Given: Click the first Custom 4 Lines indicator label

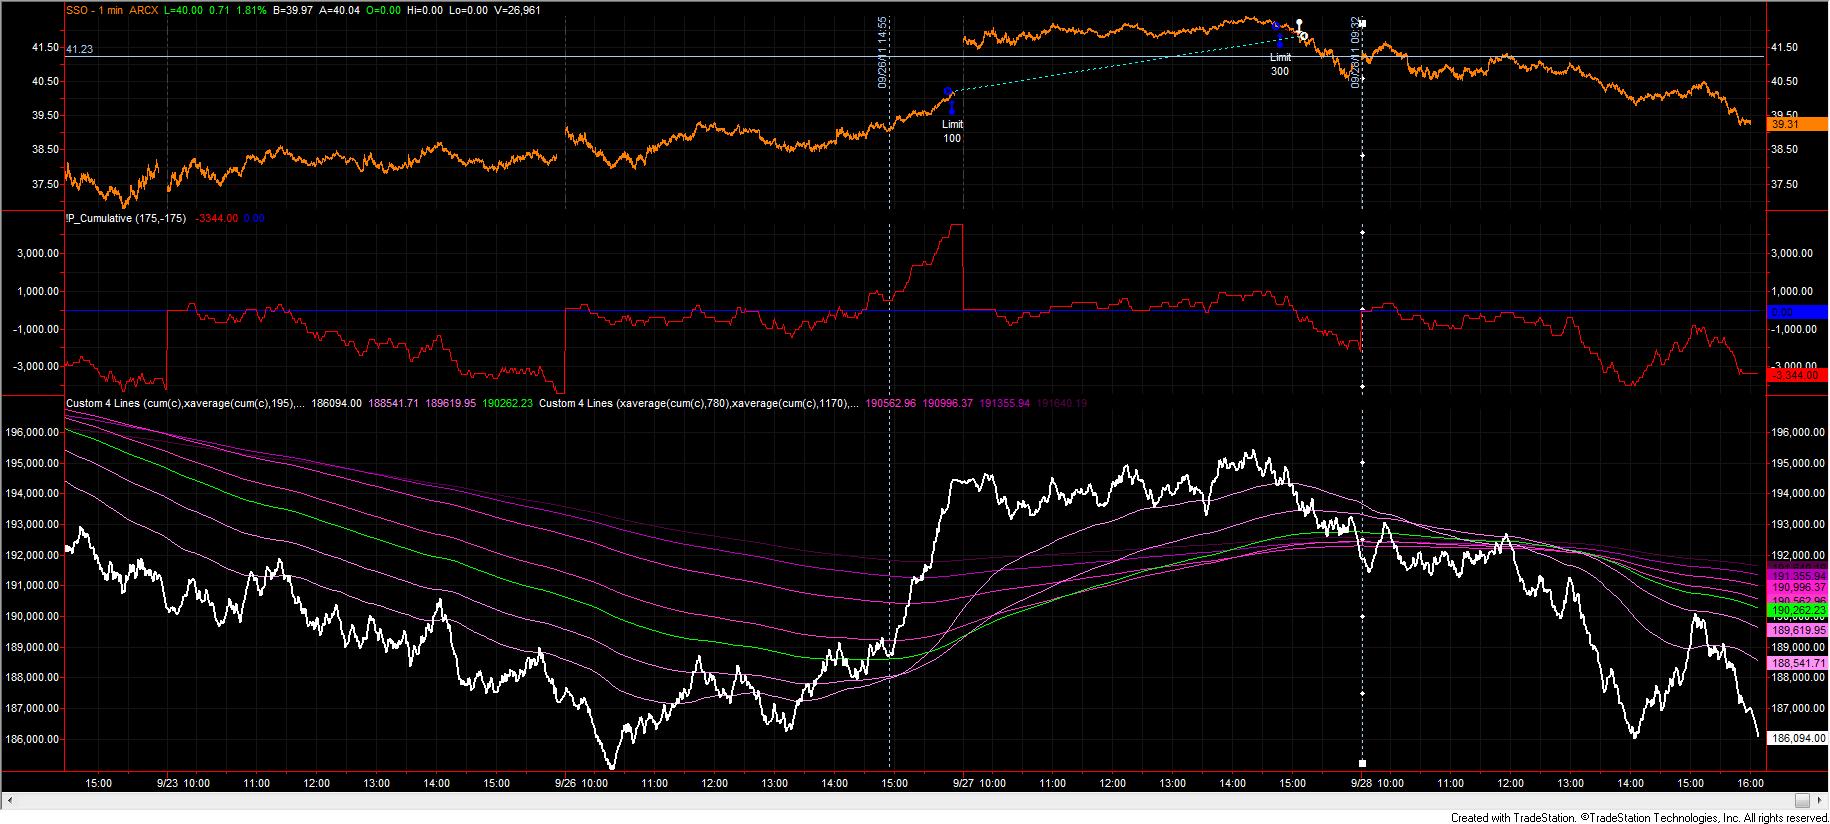Looking at the screenshot, I should pyautogui.click(x=184, y=404).
